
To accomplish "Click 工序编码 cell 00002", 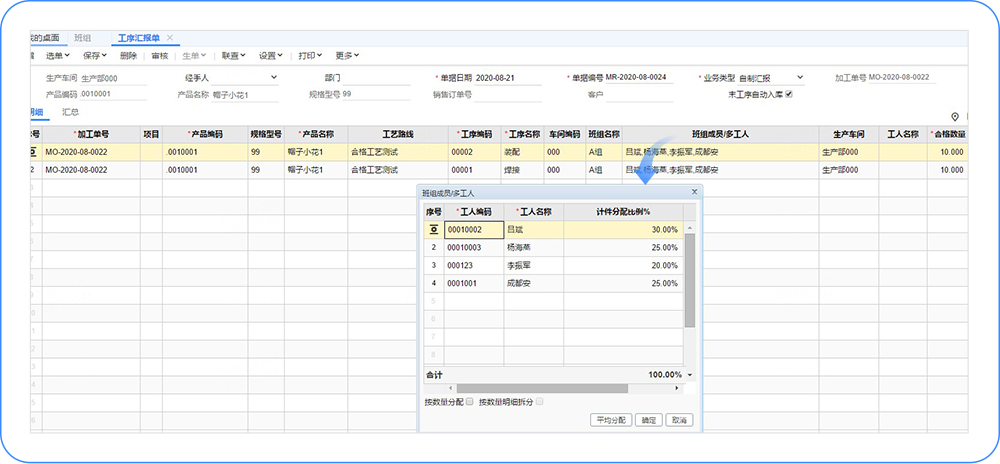I will [474, 152].
